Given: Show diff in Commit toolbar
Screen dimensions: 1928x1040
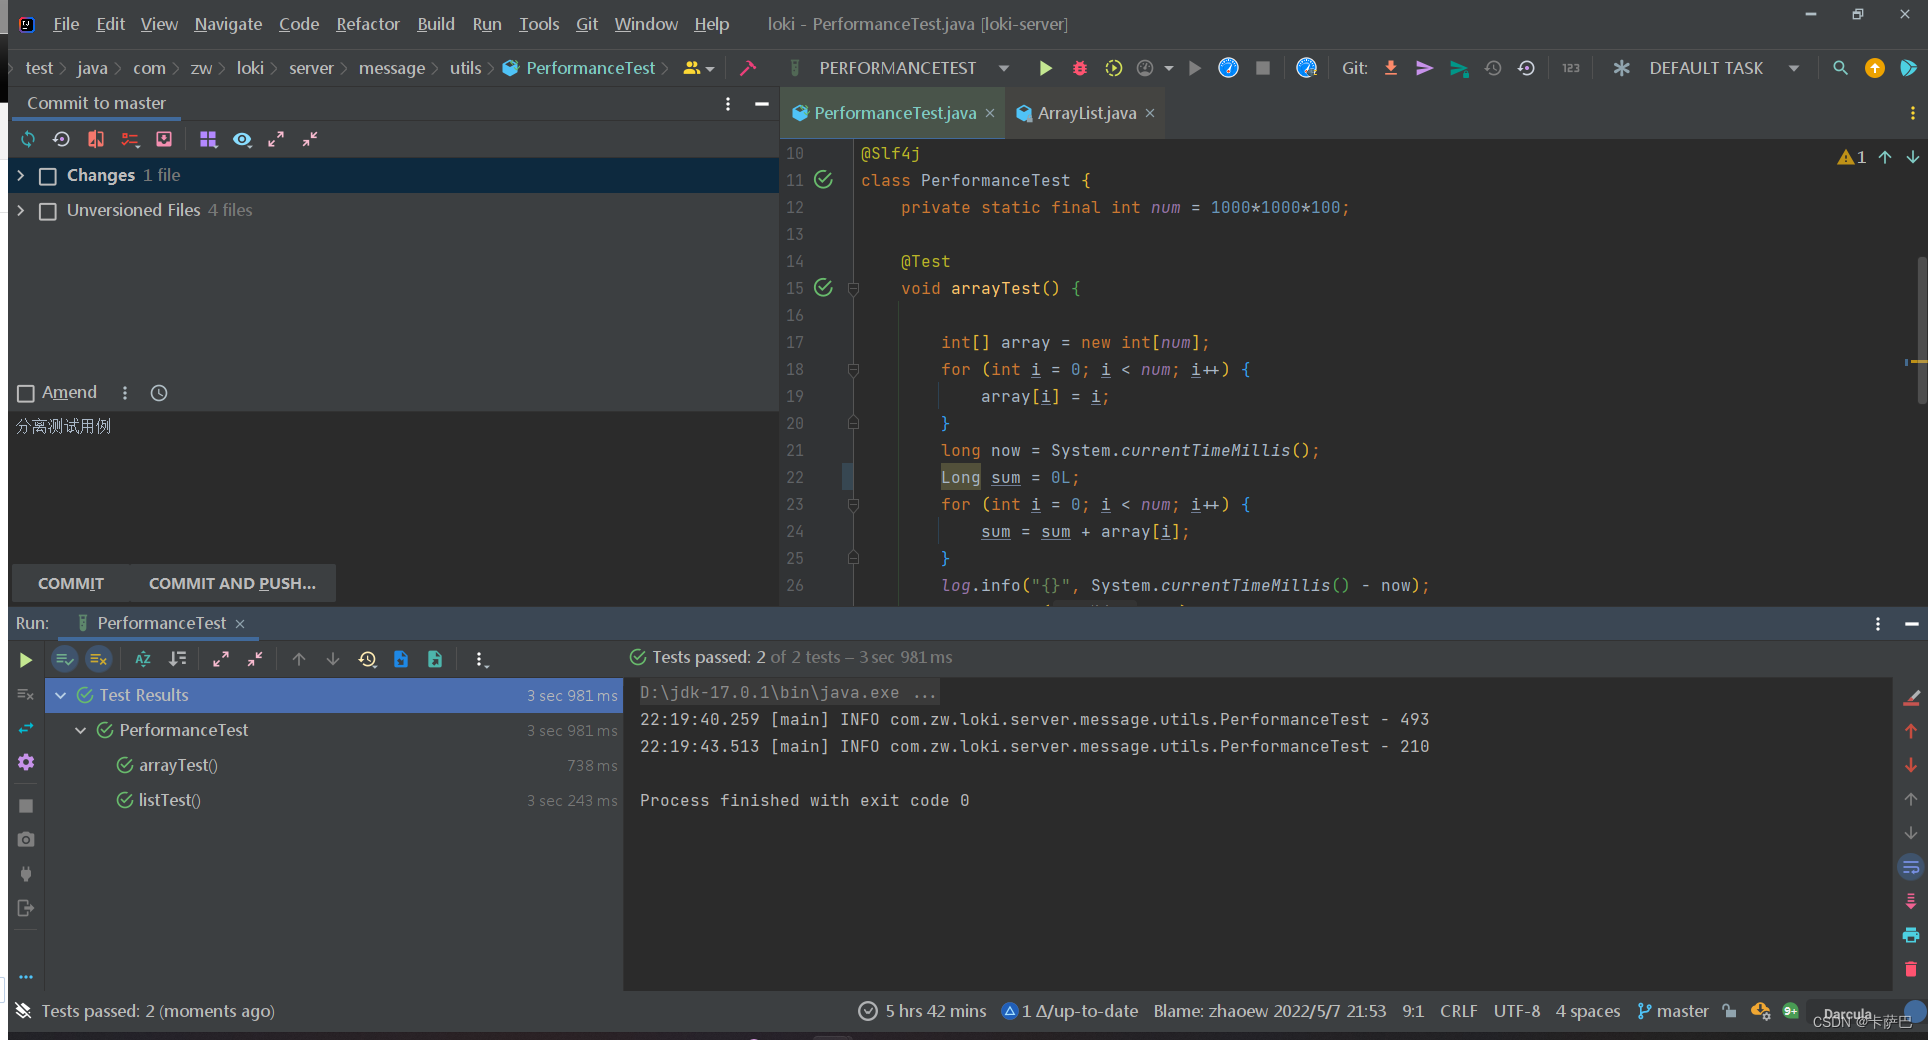Looking at the screenshot, I should pos(96,139).
